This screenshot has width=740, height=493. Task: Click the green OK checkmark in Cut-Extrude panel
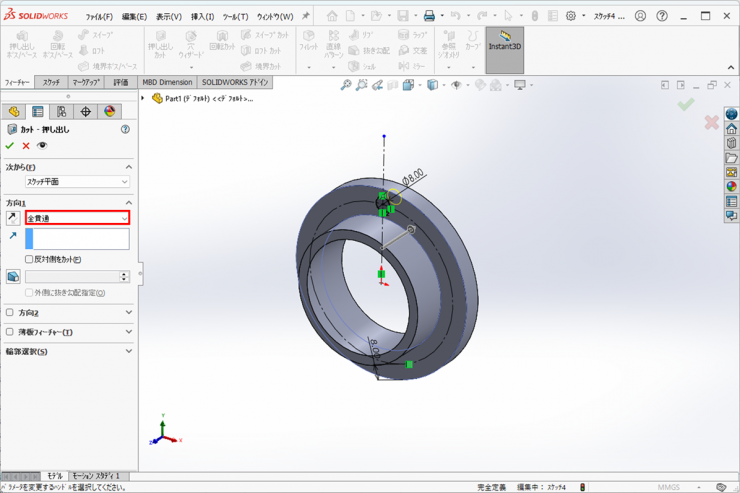[10, 146]
